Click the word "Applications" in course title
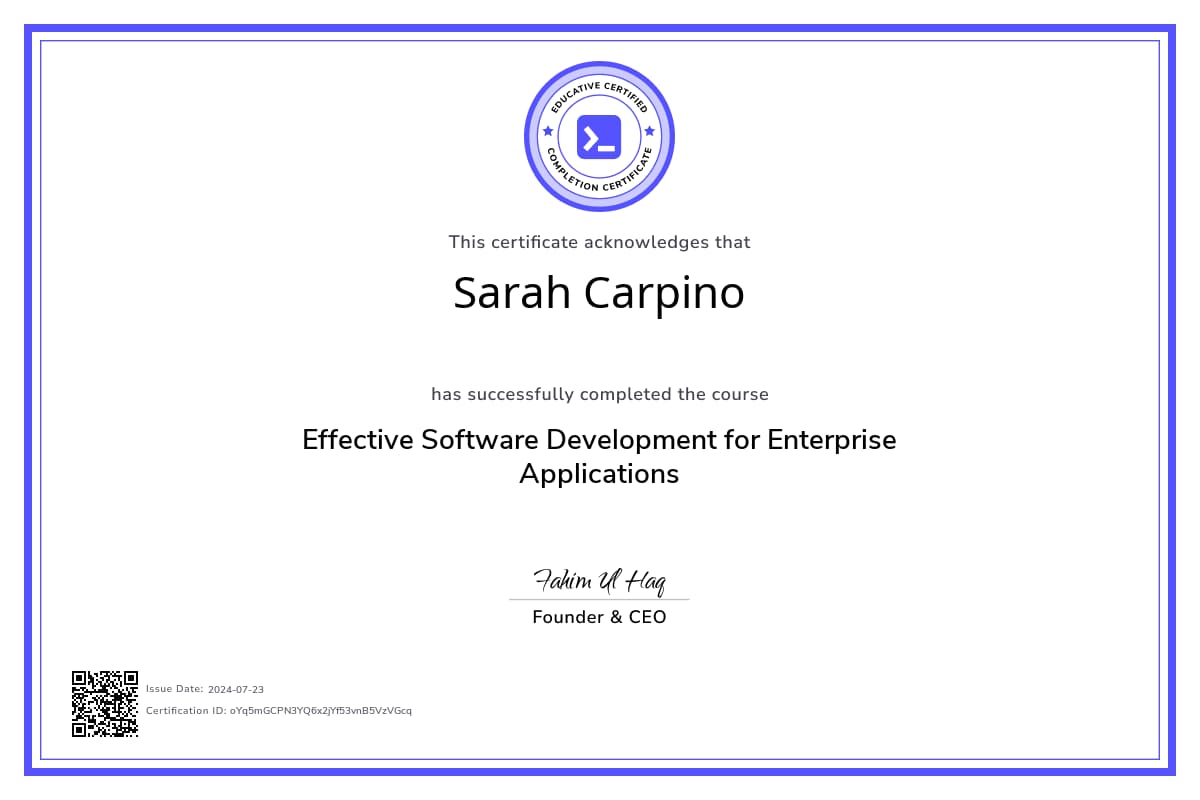Screen dimensions: 1200x800 coord(599,474)
